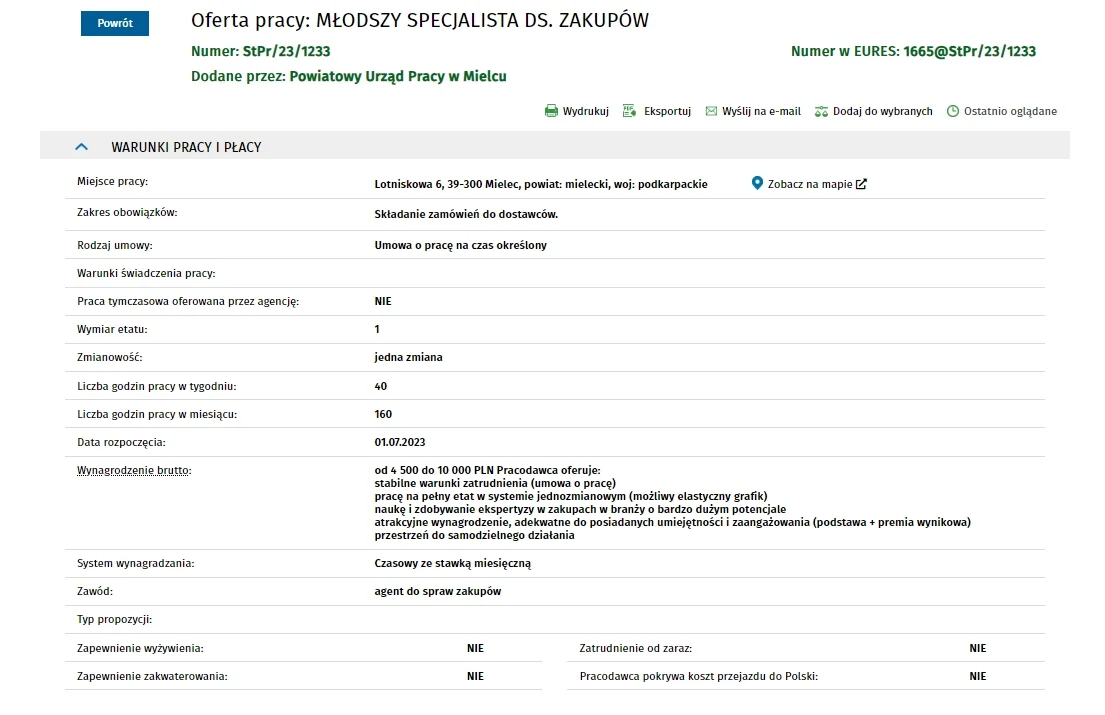Click the Liczba godzin pracy w tygodniu label

click(x=156, y=386)
